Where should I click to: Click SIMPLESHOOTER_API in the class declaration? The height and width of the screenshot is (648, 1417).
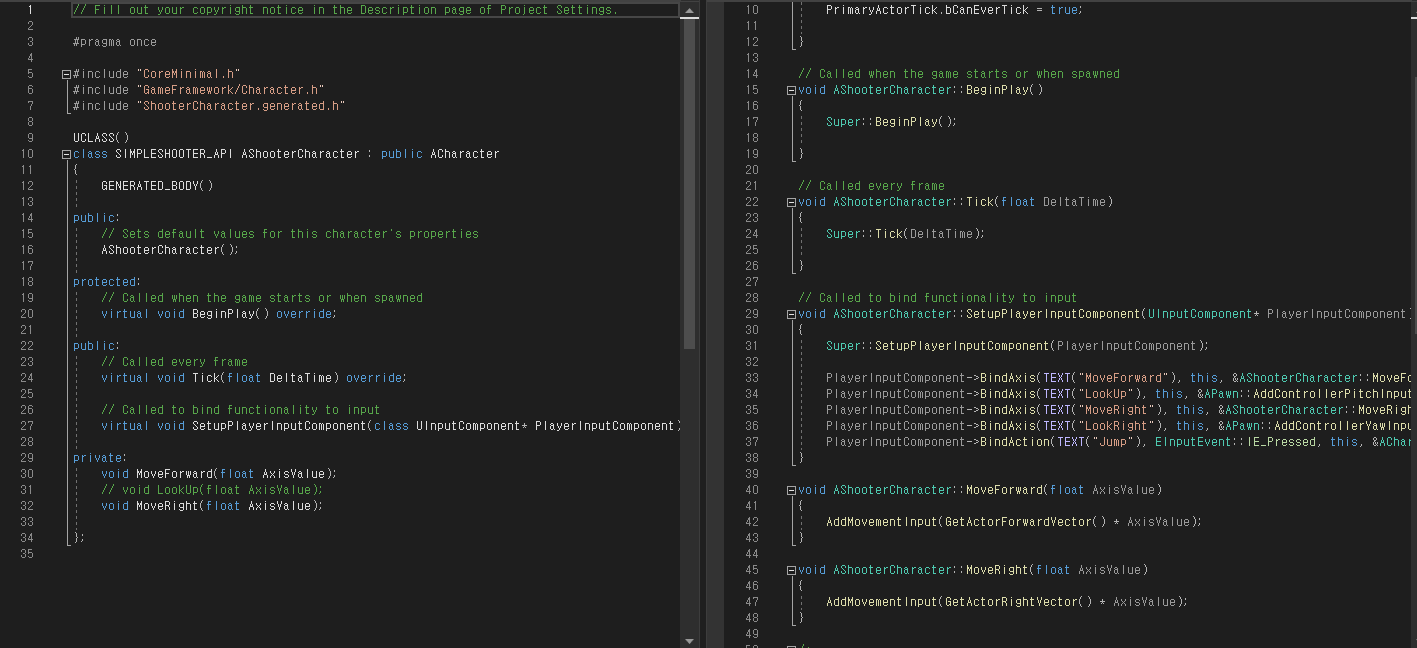(174, 154)
